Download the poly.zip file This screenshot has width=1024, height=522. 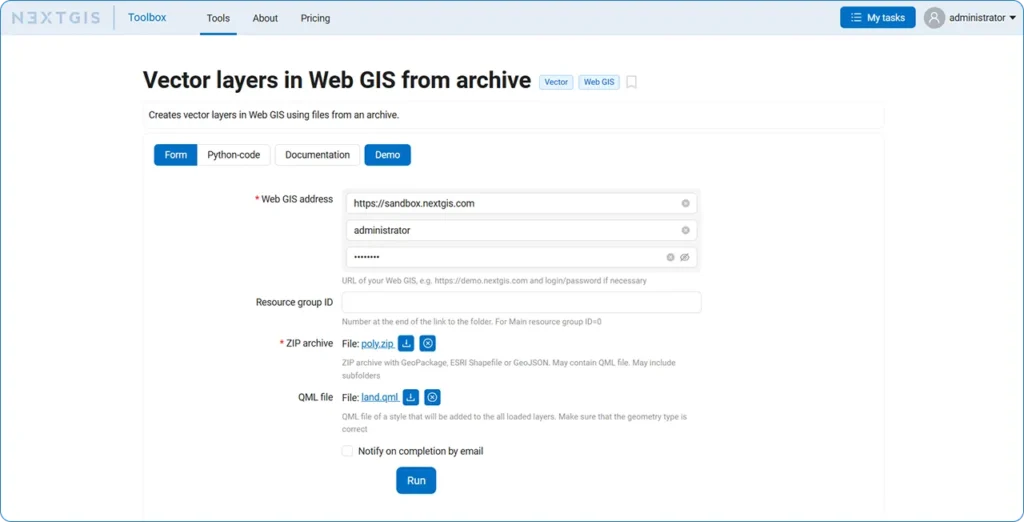click(406, 343)
